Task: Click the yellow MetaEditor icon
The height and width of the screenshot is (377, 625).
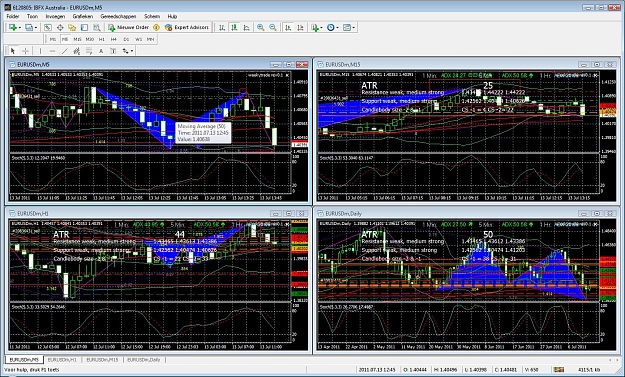Action: pos(156,27)
